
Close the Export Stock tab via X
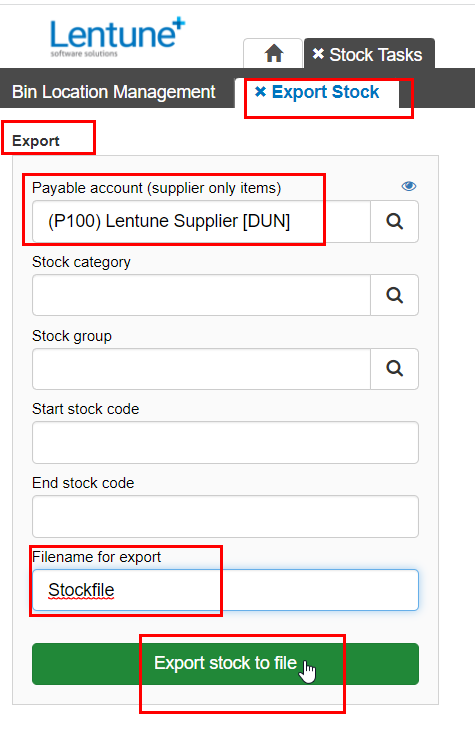pos(260,92)
